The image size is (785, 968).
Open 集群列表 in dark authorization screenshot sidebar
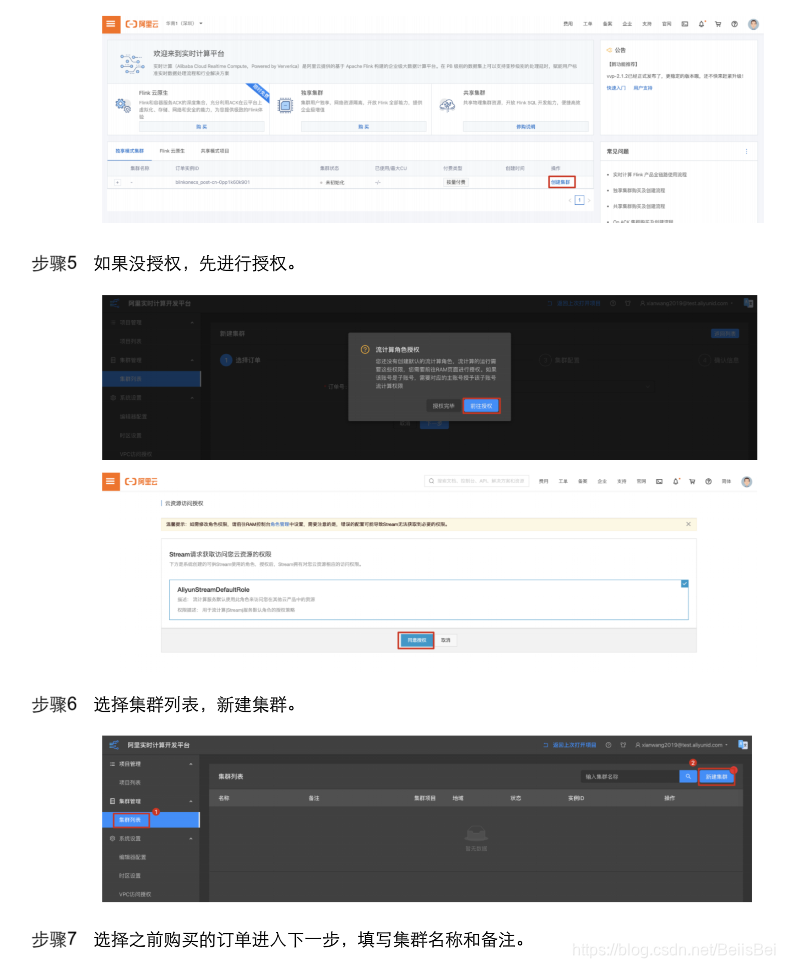(x=151, y=378)
